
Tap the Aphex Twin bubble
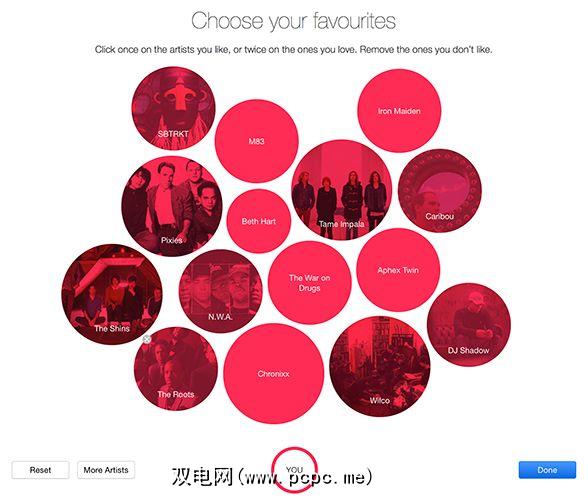tap(398, 270)
